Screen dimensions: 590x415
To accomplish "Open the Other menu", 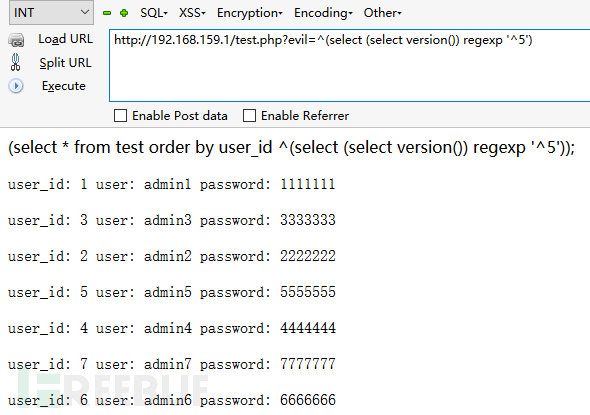I will (382, 13).
